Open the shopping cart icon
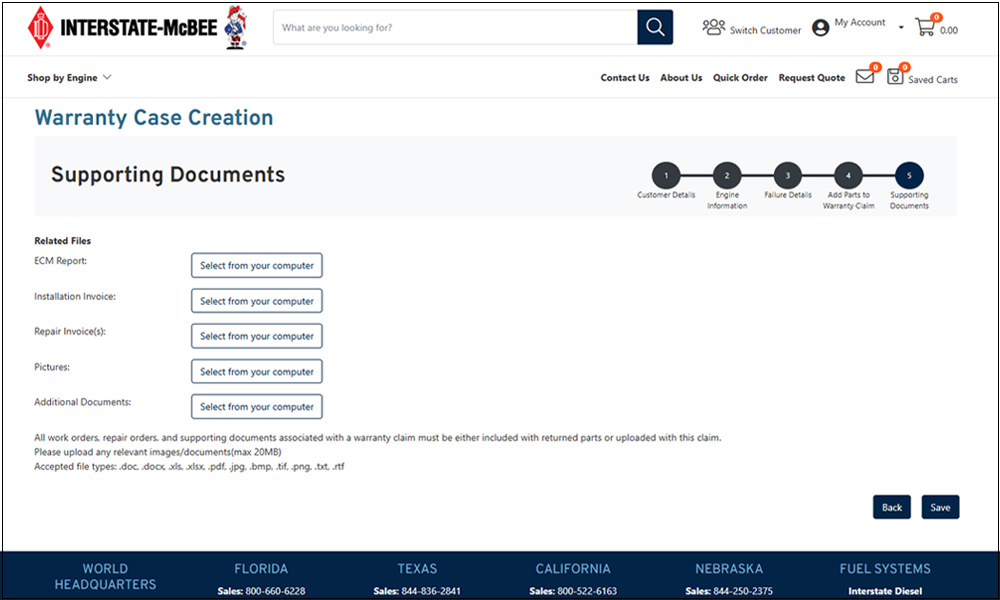The image size is (1000, 600). coord(925,28)
